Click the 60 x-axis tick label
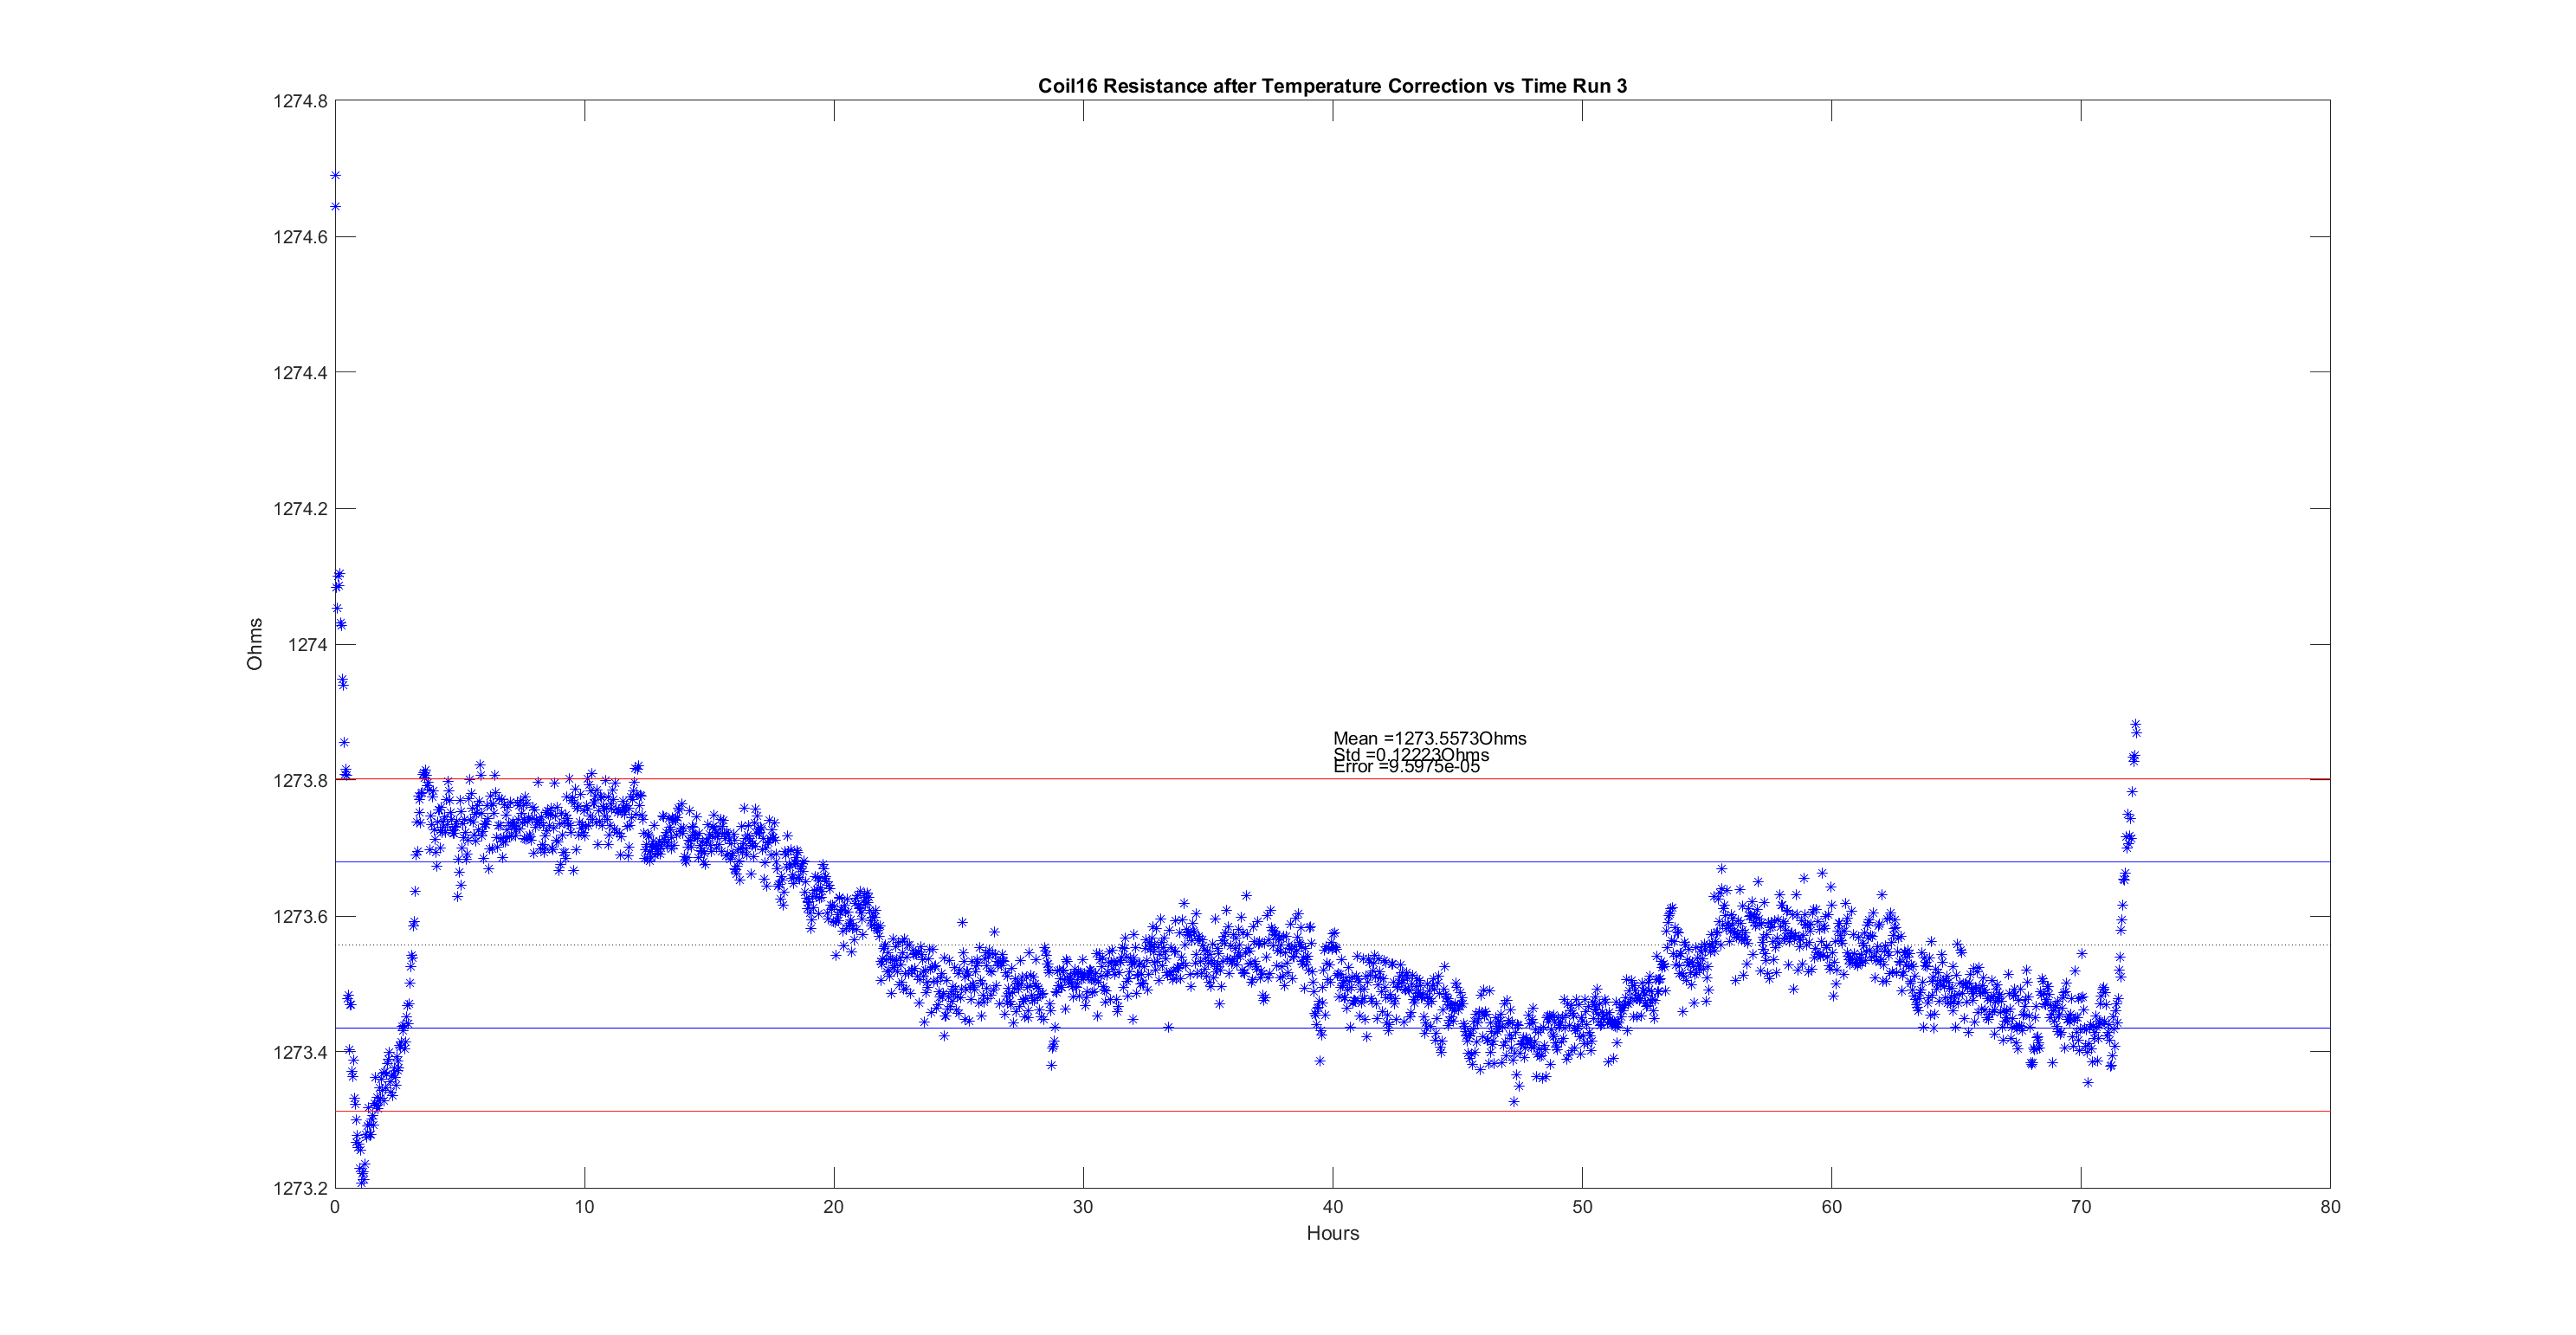2576x1335 pixels. click(x=1831, y=1207)
